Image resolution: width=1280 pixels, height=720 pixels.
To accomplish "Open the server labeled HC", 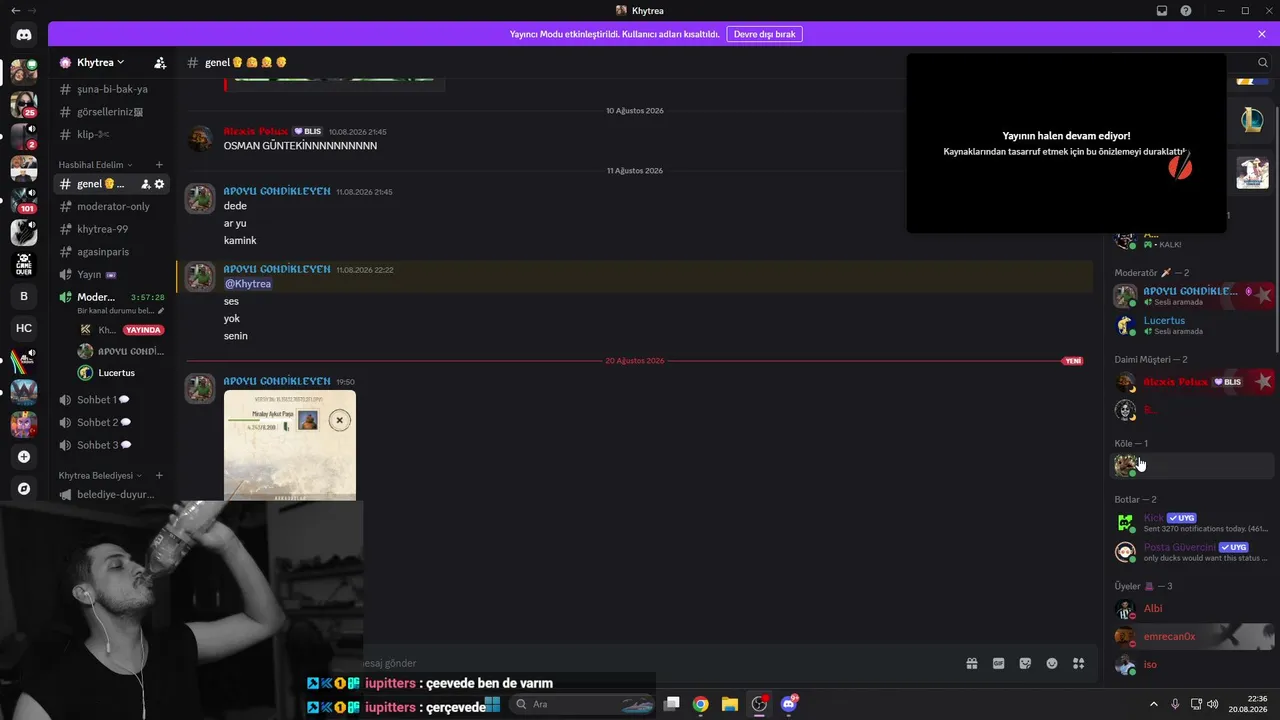I will [x=24, y=328].
